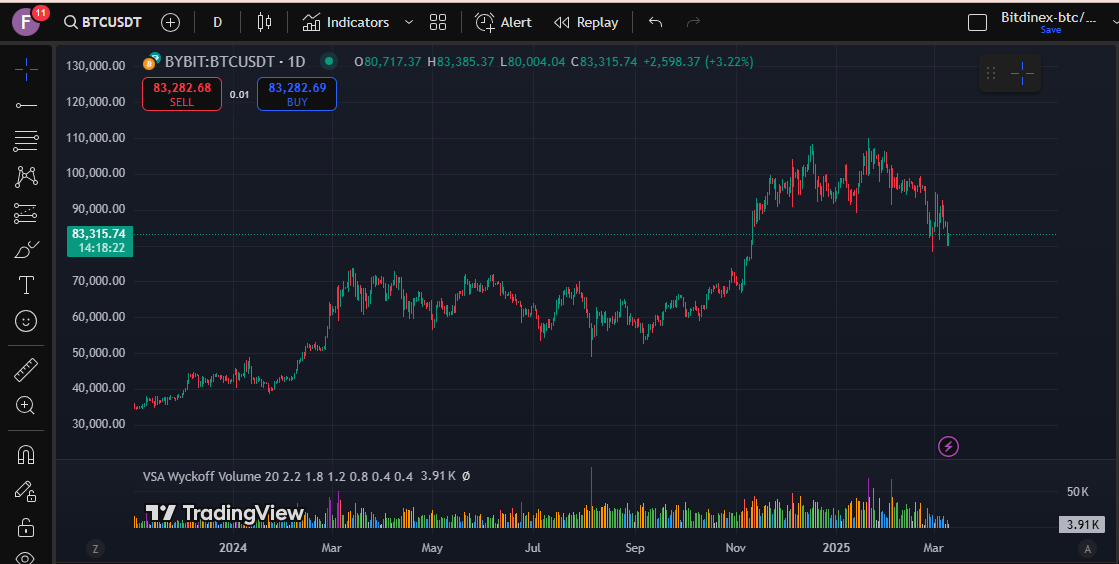Edit the 0.01 order quantity field
1119x564 pixels.
point(240,94)
